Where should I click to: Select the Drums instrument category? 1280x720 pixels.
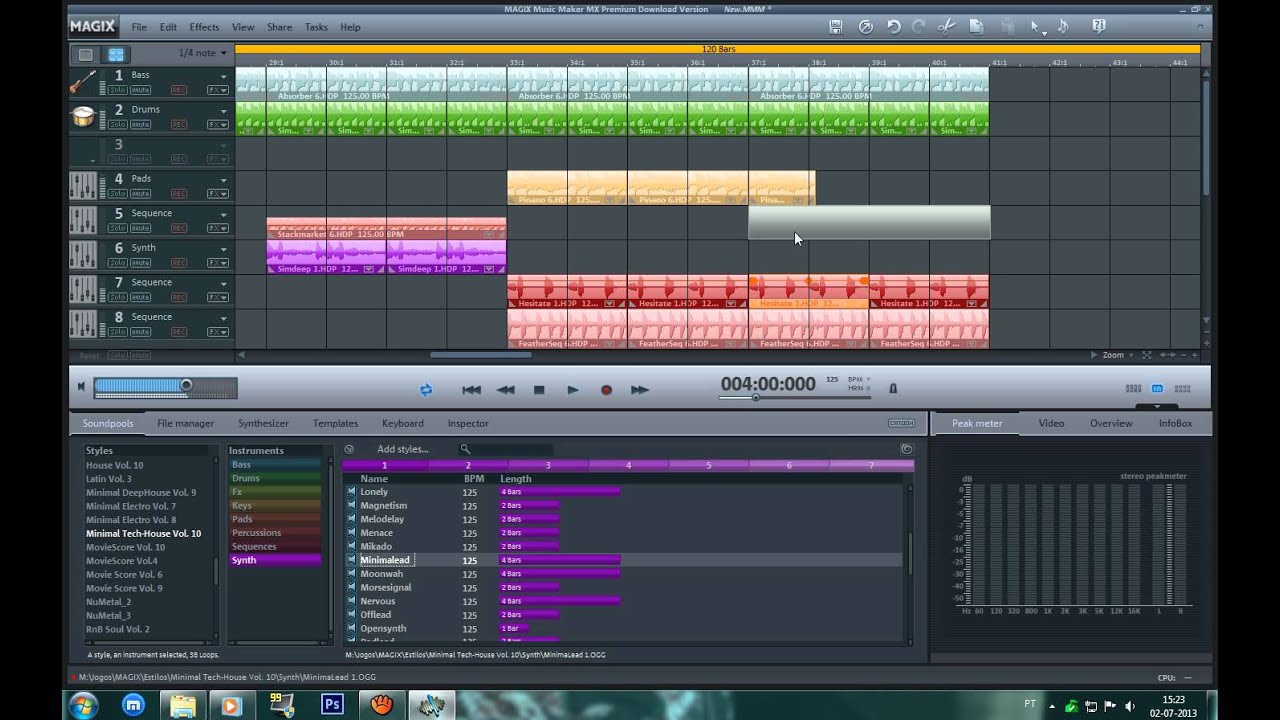pos(274,478)
